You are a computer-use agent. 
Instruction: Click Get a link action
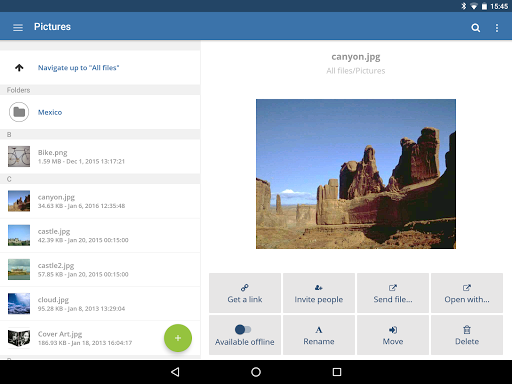click(x=245, y=293)
